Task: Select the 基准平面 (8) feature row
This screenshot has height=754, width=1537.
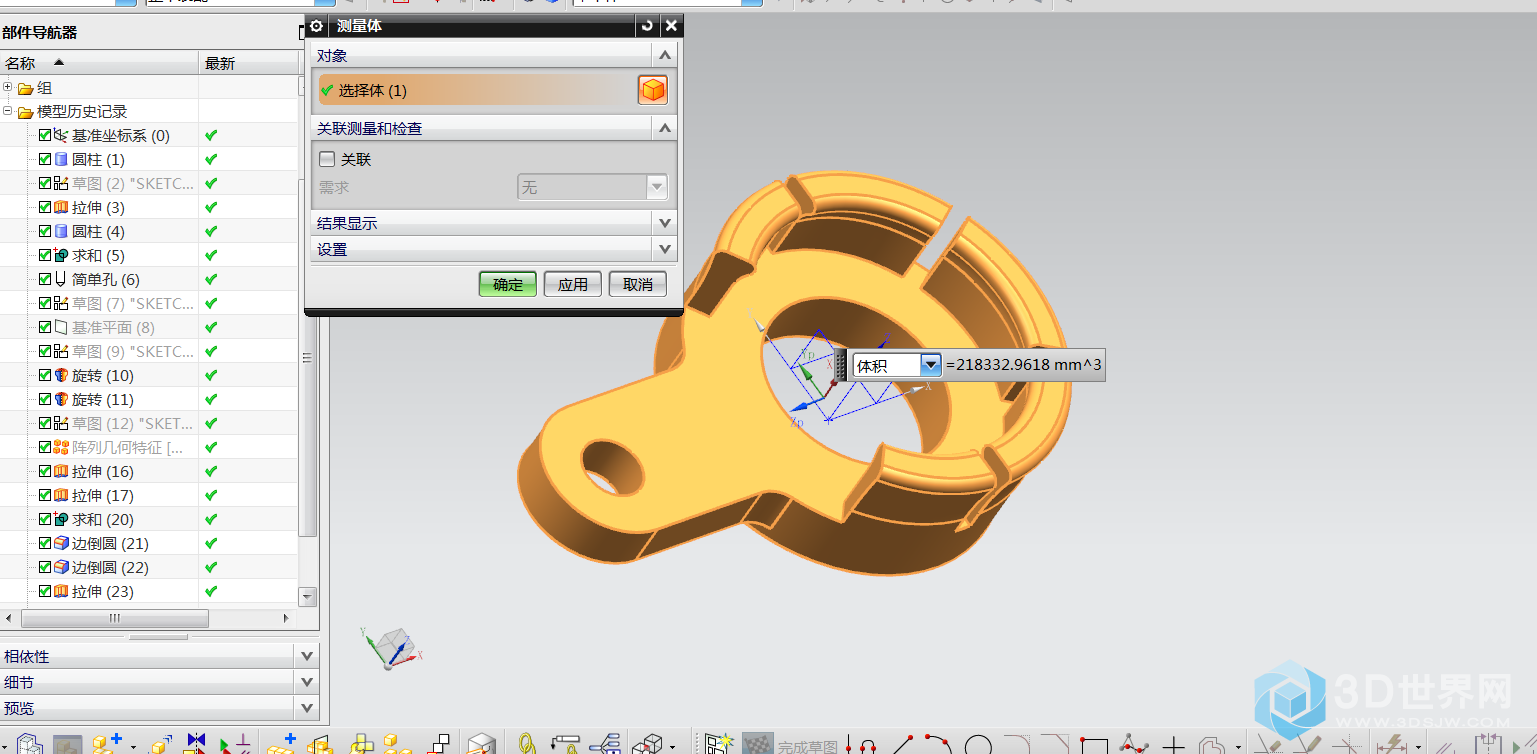Action: (x=149, y=327)
